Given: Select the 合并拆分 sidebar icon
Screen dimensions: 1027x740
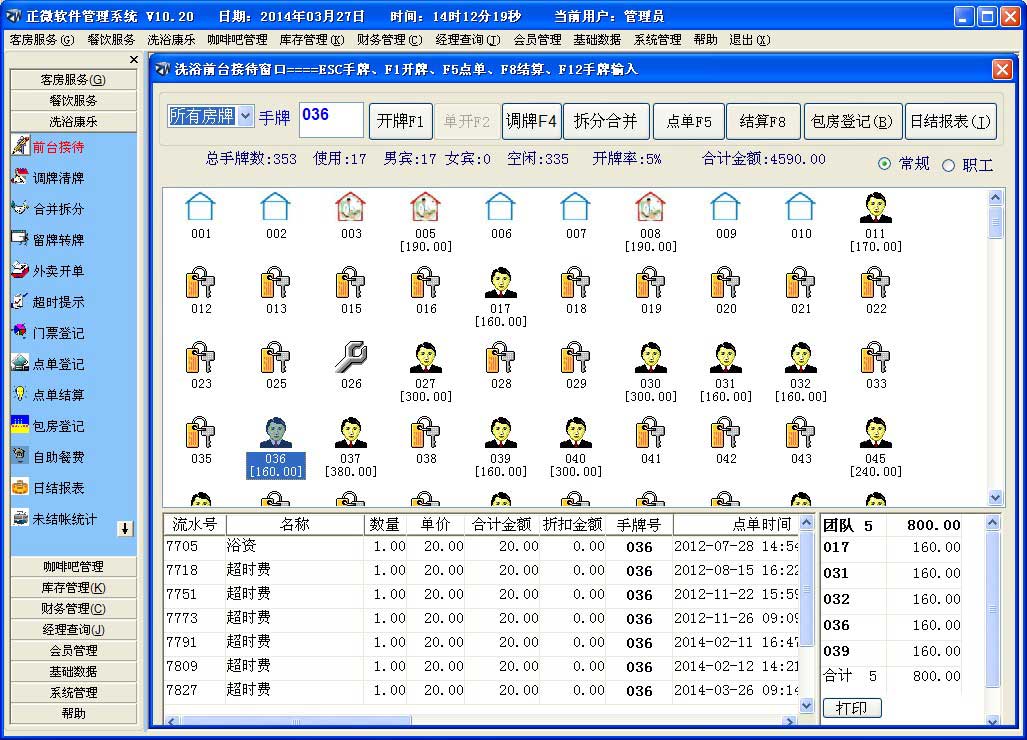Looking at the screenshot, I should [21, 208].
